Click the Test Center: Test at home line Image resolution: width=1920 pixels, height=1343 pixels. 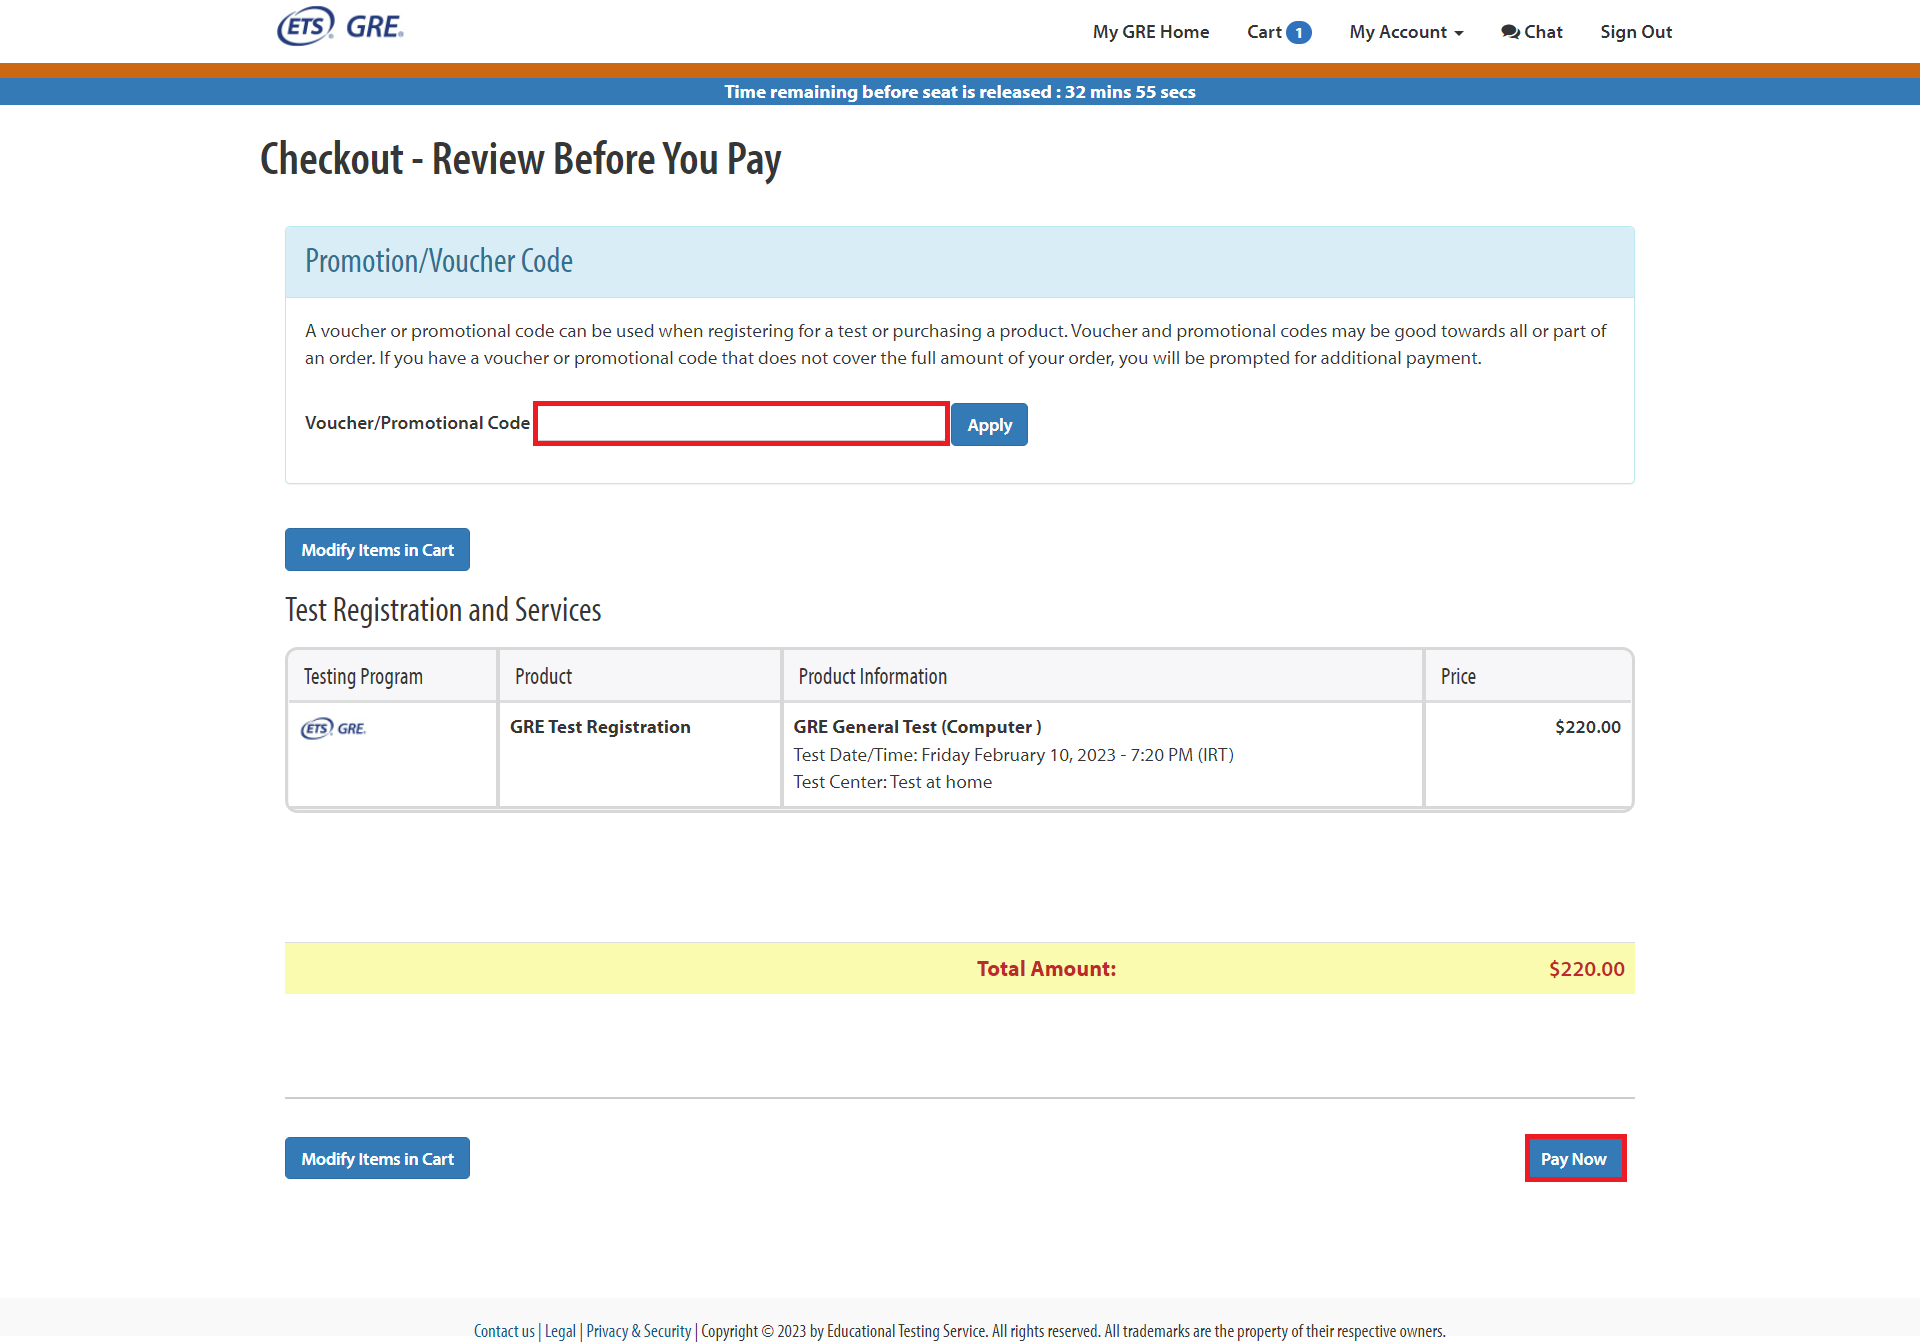click(892, 782)
